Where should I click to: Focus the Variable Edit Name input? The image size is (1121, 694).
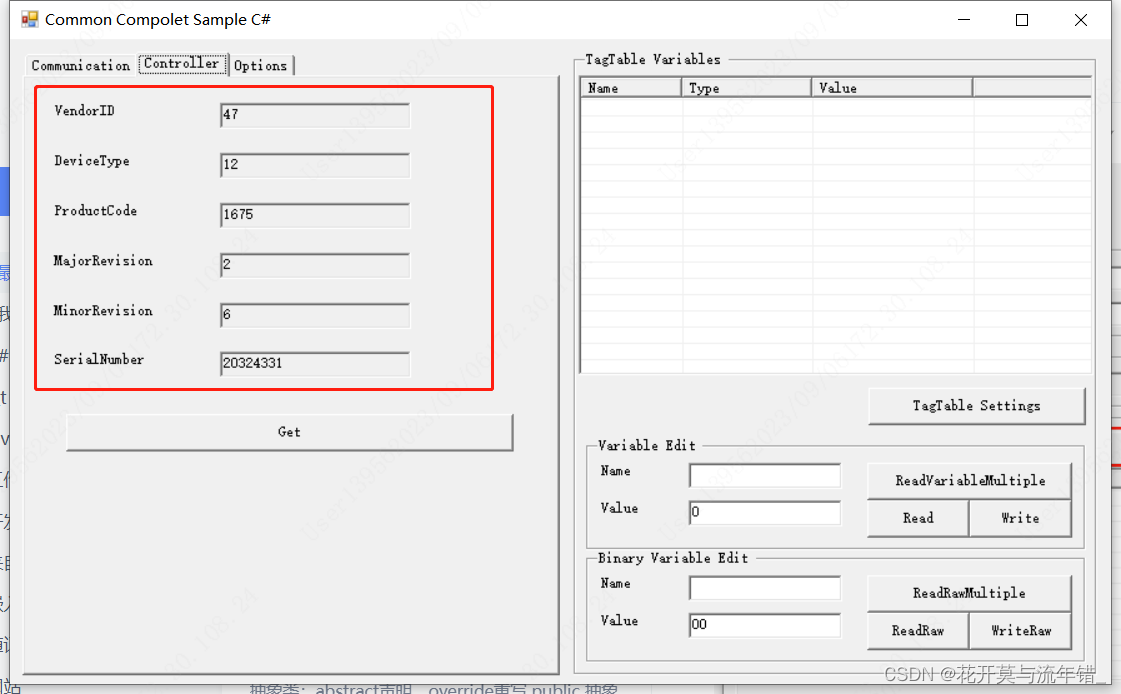[765, 475]
